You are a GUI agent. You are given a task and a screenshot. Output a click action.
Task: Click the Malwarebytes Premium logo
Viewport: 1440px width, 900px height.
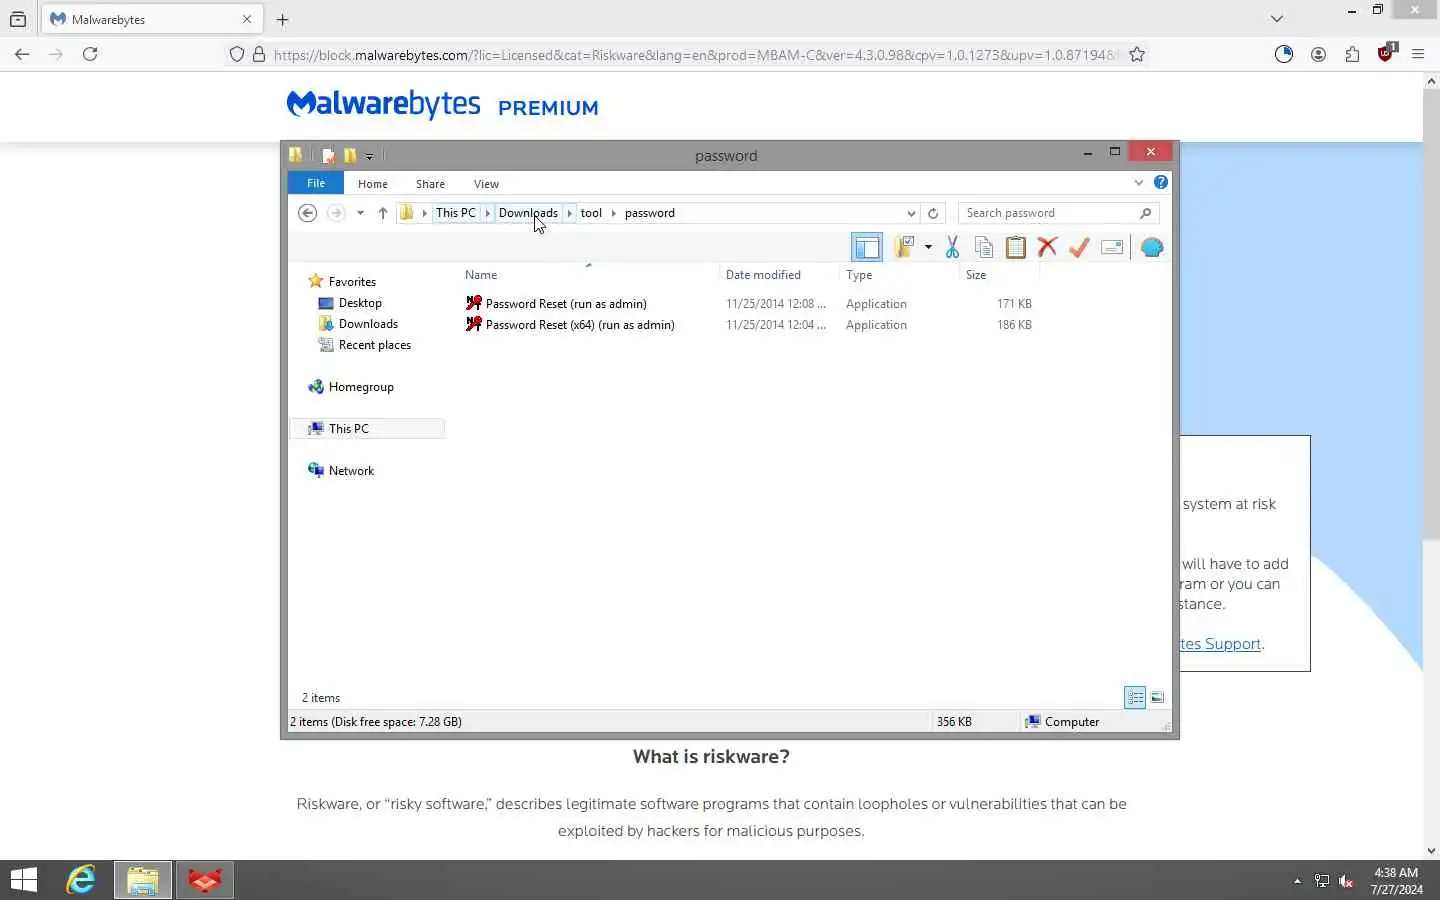[443, 105]
